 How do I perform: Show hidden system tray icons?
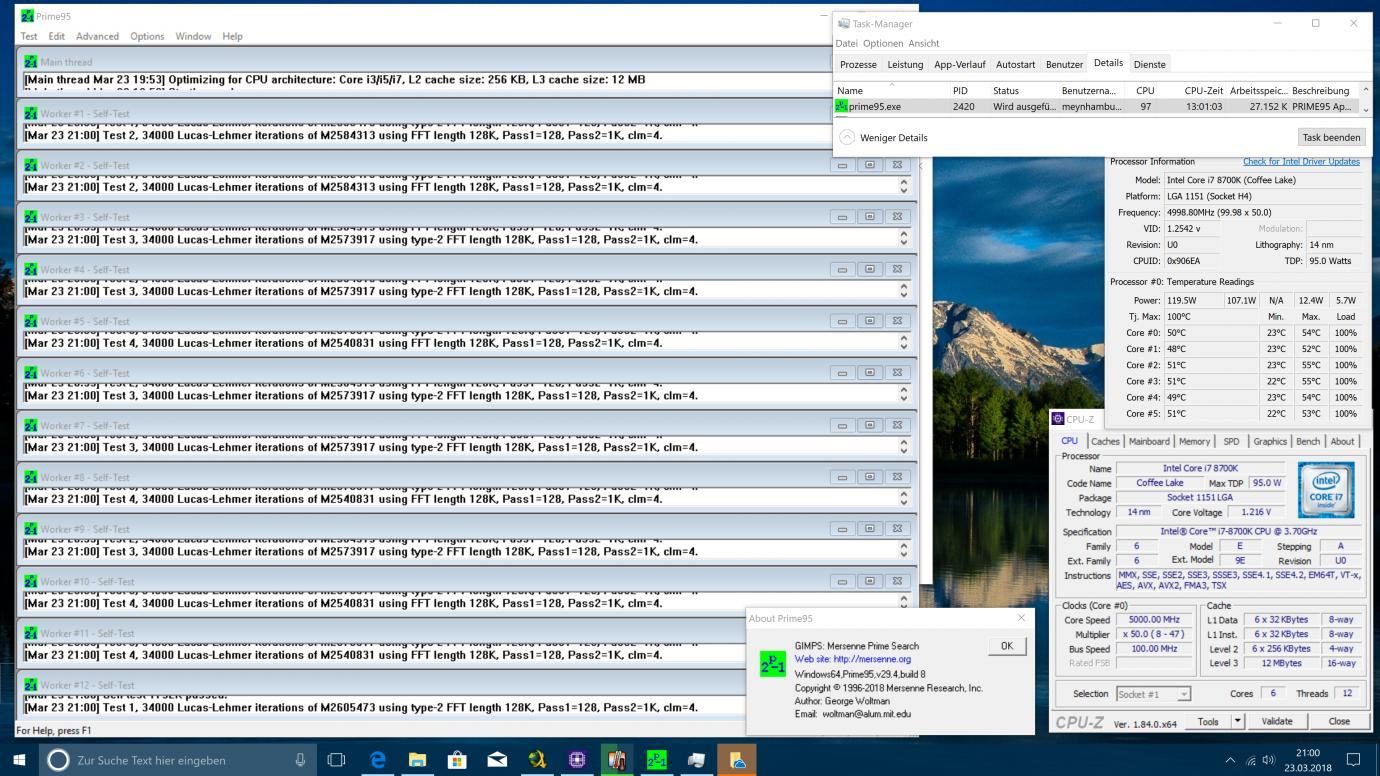(1230, 760)
